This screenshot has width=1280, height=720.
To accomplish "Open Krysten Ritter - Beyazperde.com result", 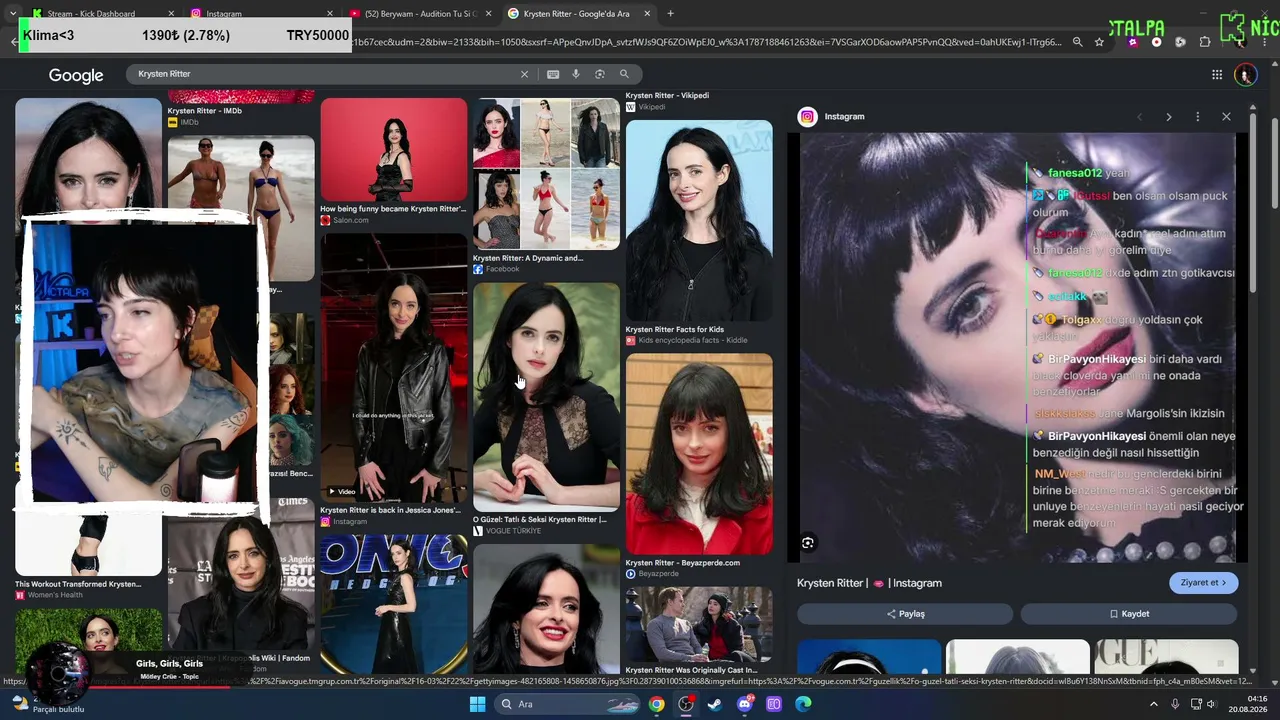I will click(683, 563).
